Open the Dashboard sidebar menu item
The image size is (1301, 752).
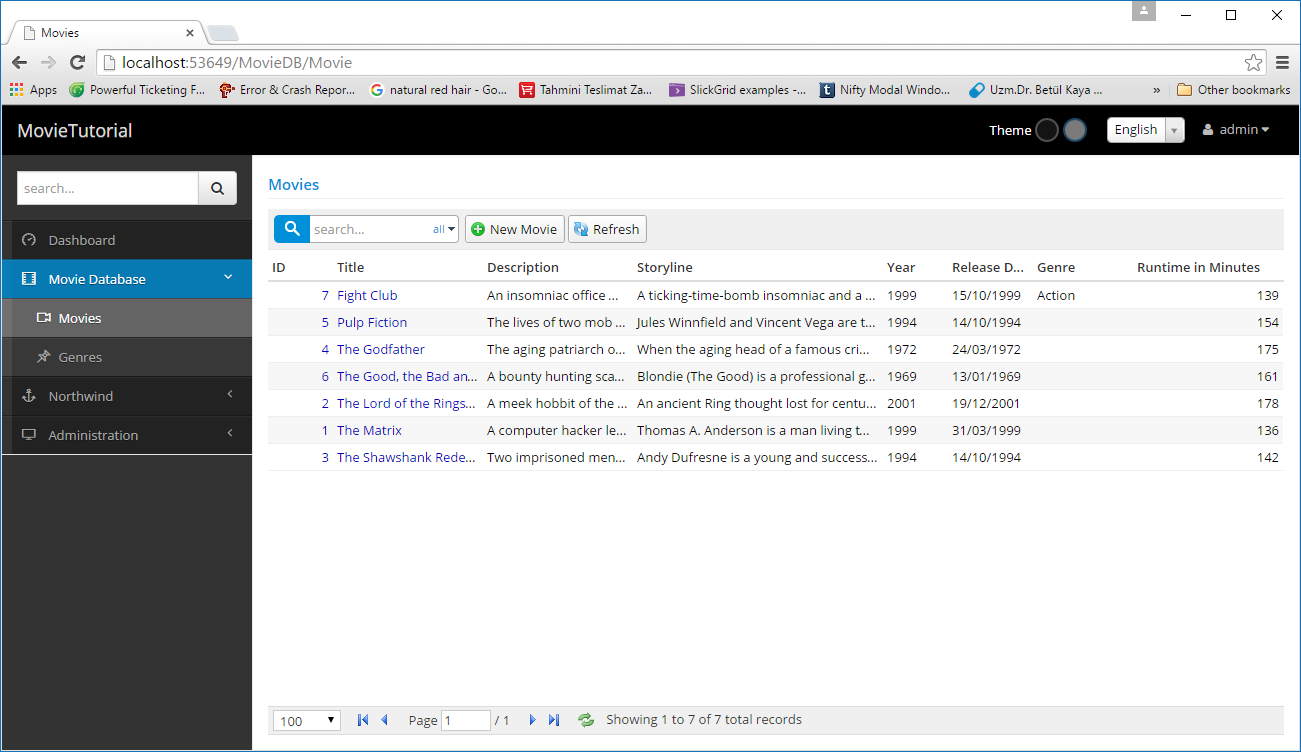click(82, 240)
